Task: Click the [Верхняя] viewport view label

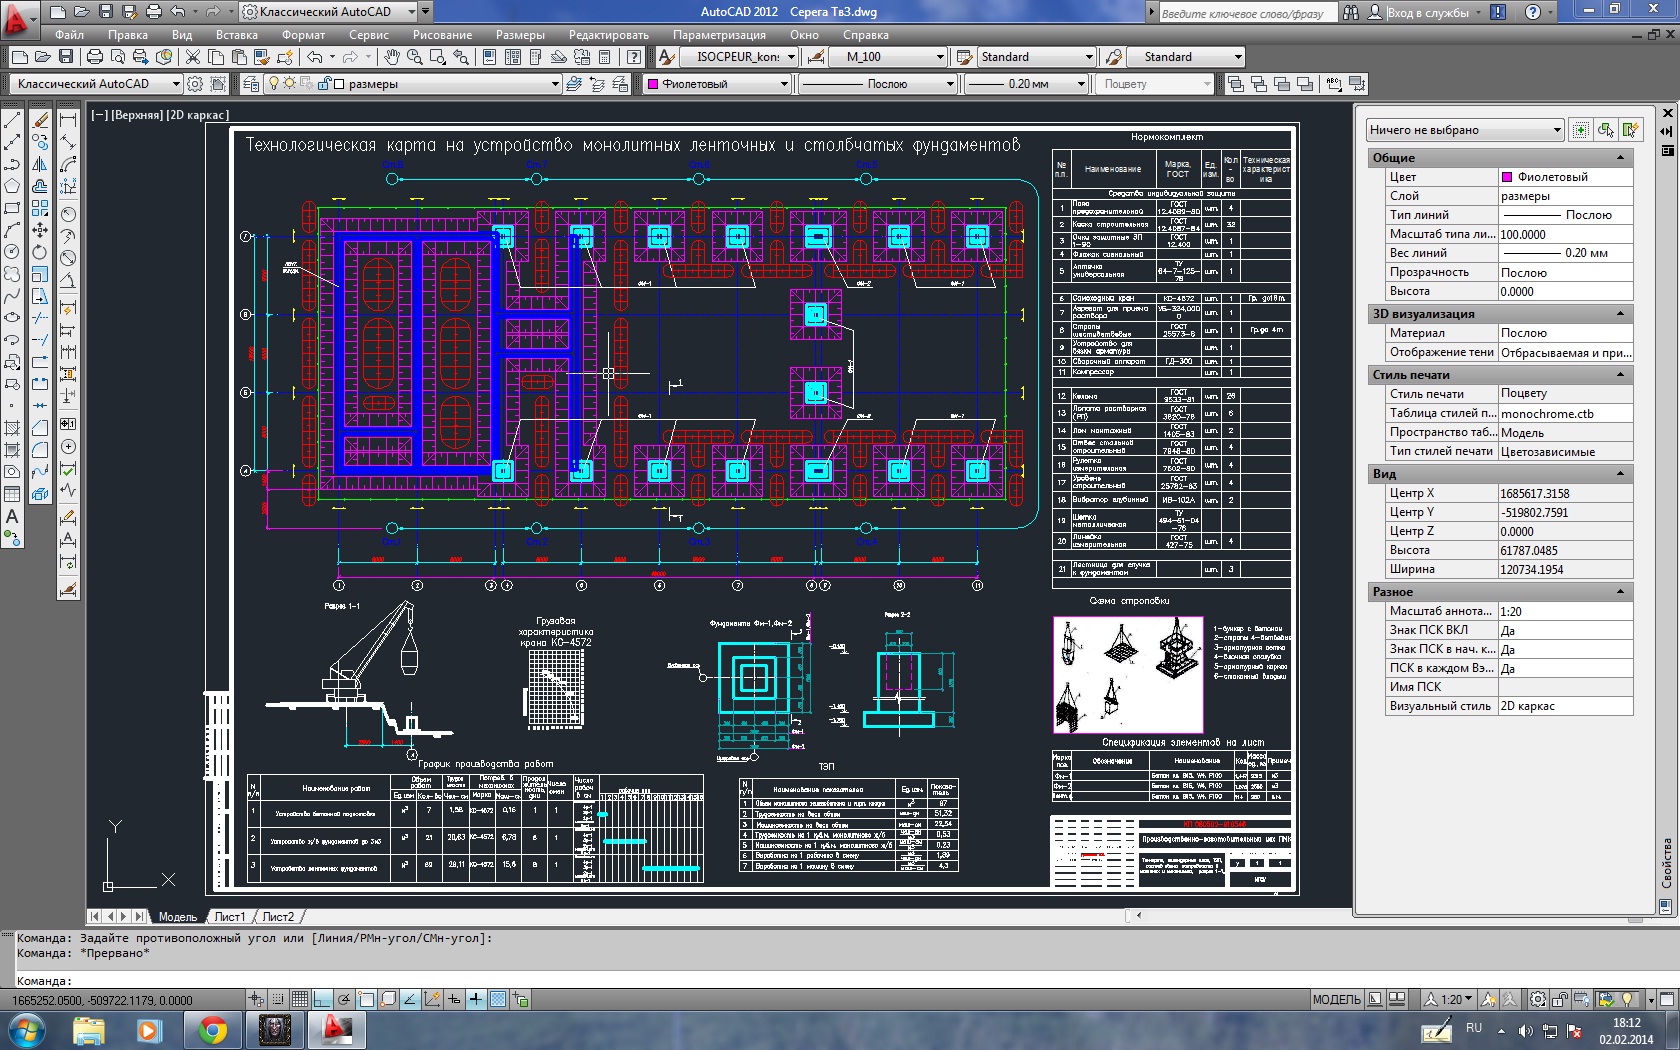Action: click(x=138, y=115)
